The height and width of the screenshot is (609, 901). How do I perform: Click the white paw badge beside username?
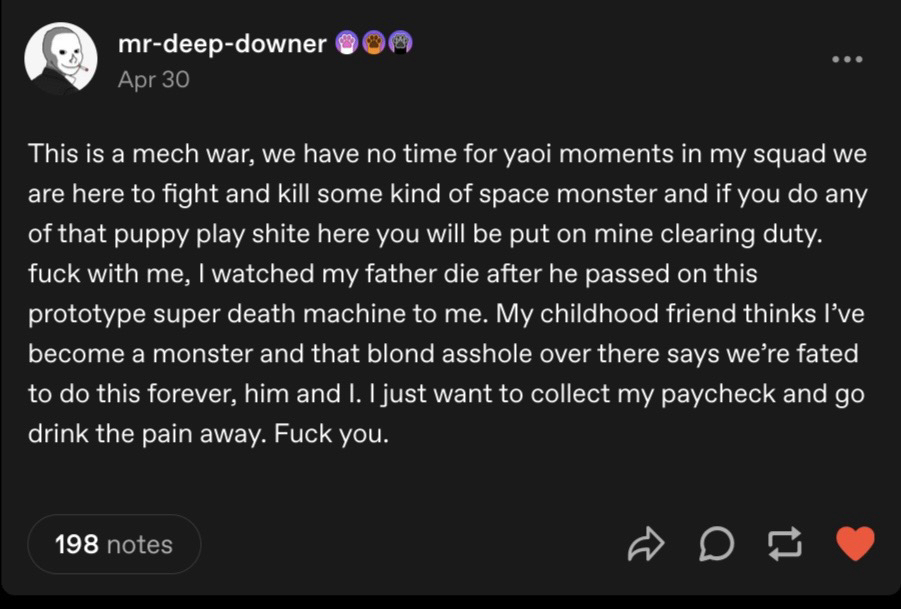[348, 43]
